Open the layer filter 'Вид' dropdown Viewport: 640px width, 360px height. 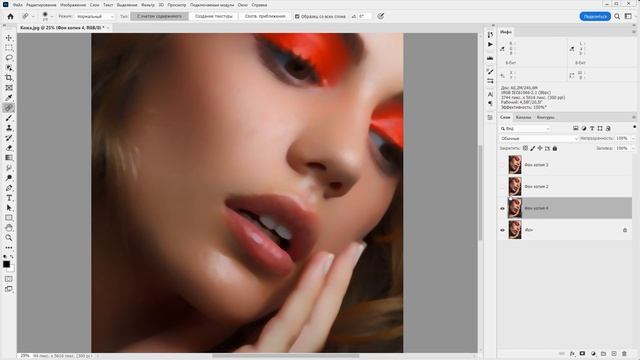point(525,129)
